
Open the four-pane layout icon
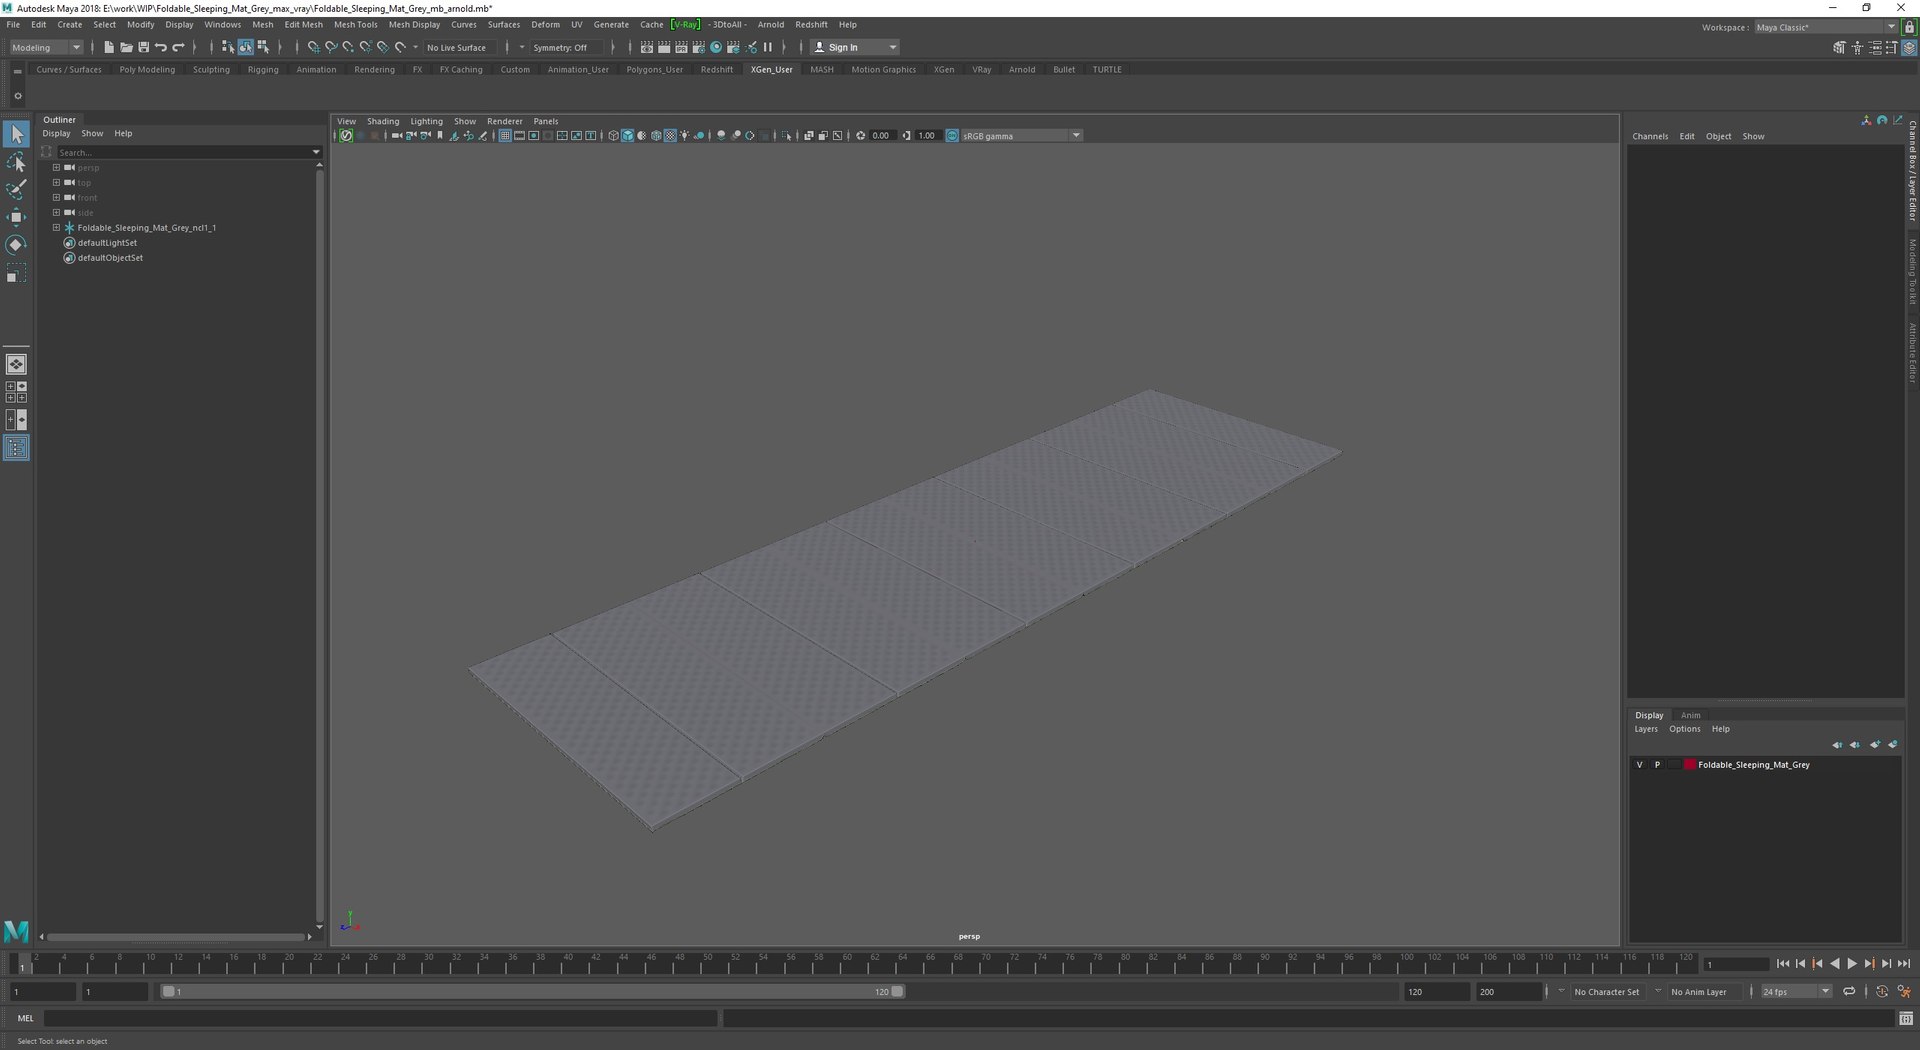(16, 392)
